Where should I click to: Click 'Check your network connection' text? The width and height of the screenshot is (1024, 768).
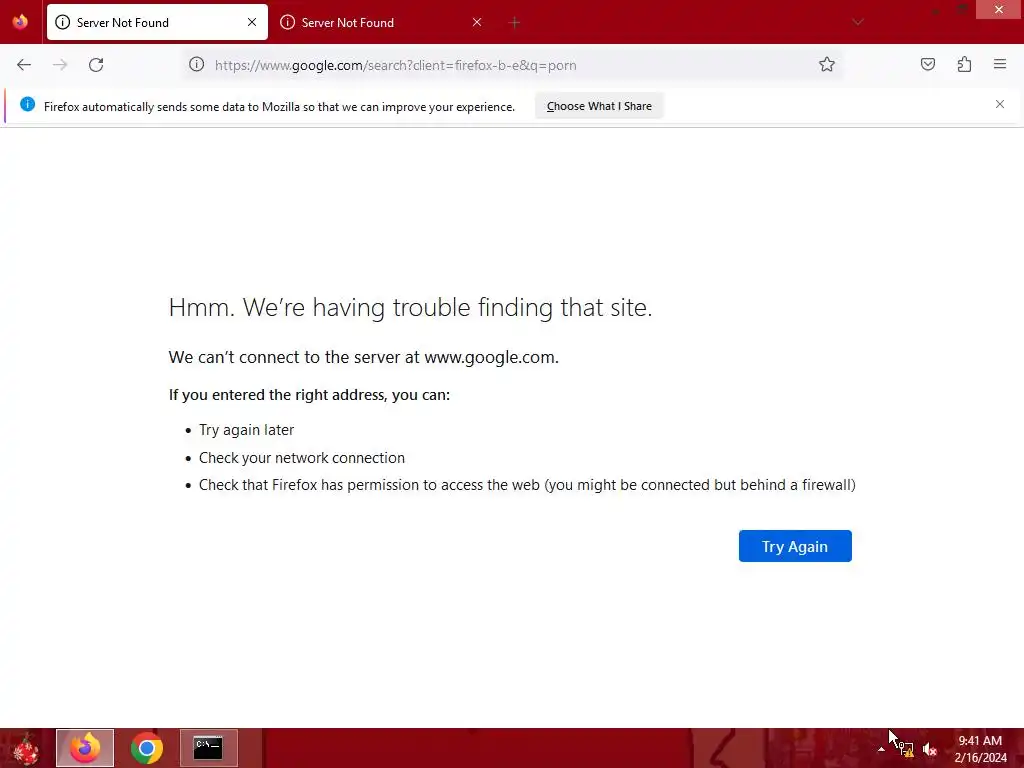302,458
